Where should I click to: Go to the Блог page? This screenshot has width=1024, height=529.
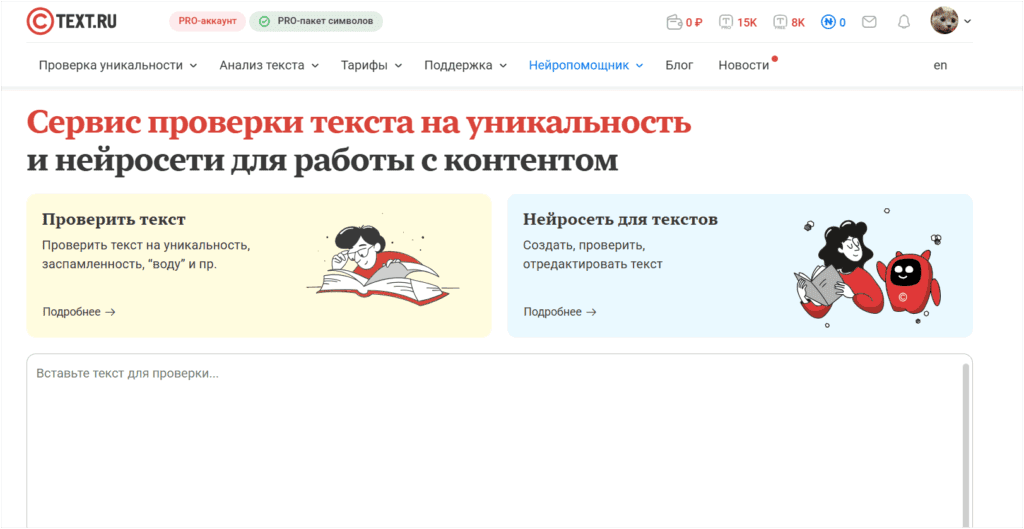click(x=679, y=65)
